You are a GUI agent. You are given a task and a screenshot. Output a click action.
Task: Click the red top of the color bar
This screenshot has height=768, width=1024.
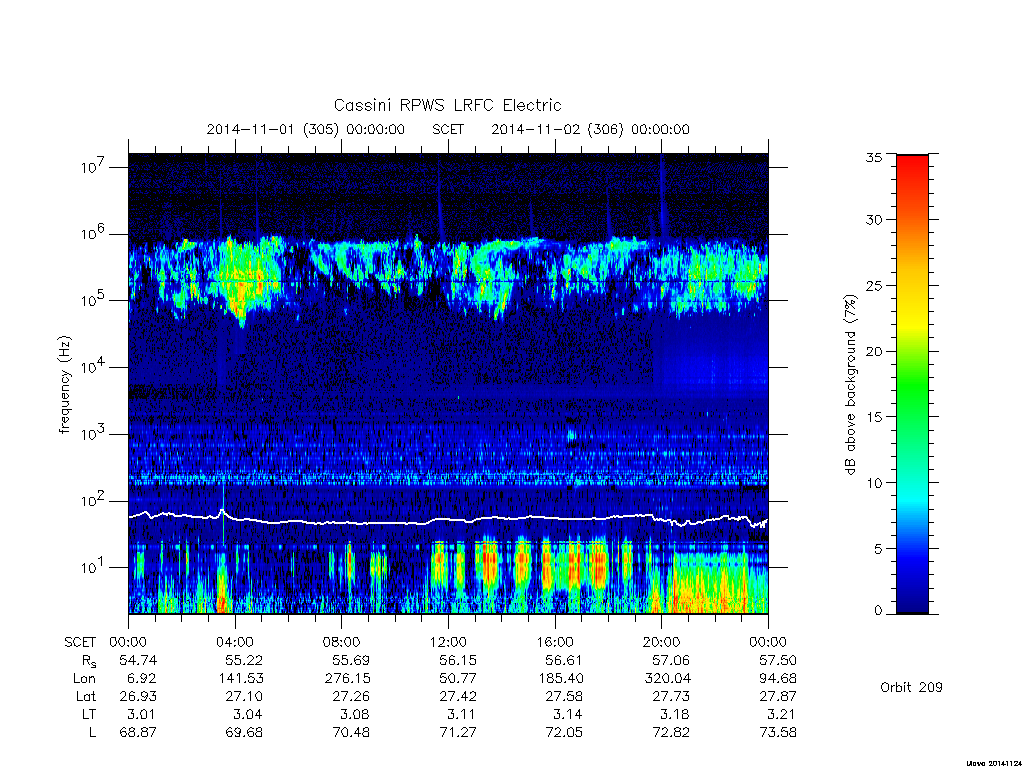click(x=912, y=159)
